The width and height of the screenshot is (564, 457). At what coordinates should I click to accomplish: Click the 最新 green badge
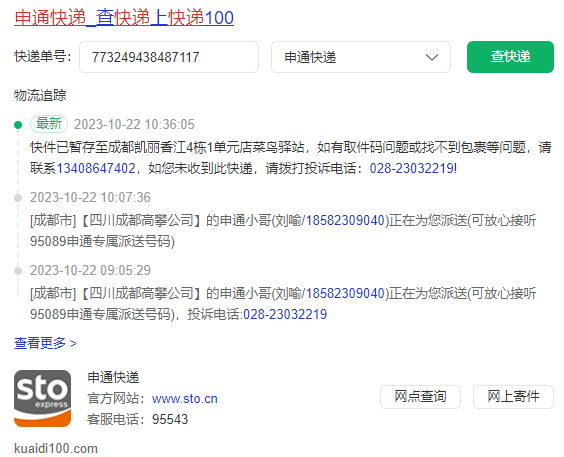click(49, 124)
